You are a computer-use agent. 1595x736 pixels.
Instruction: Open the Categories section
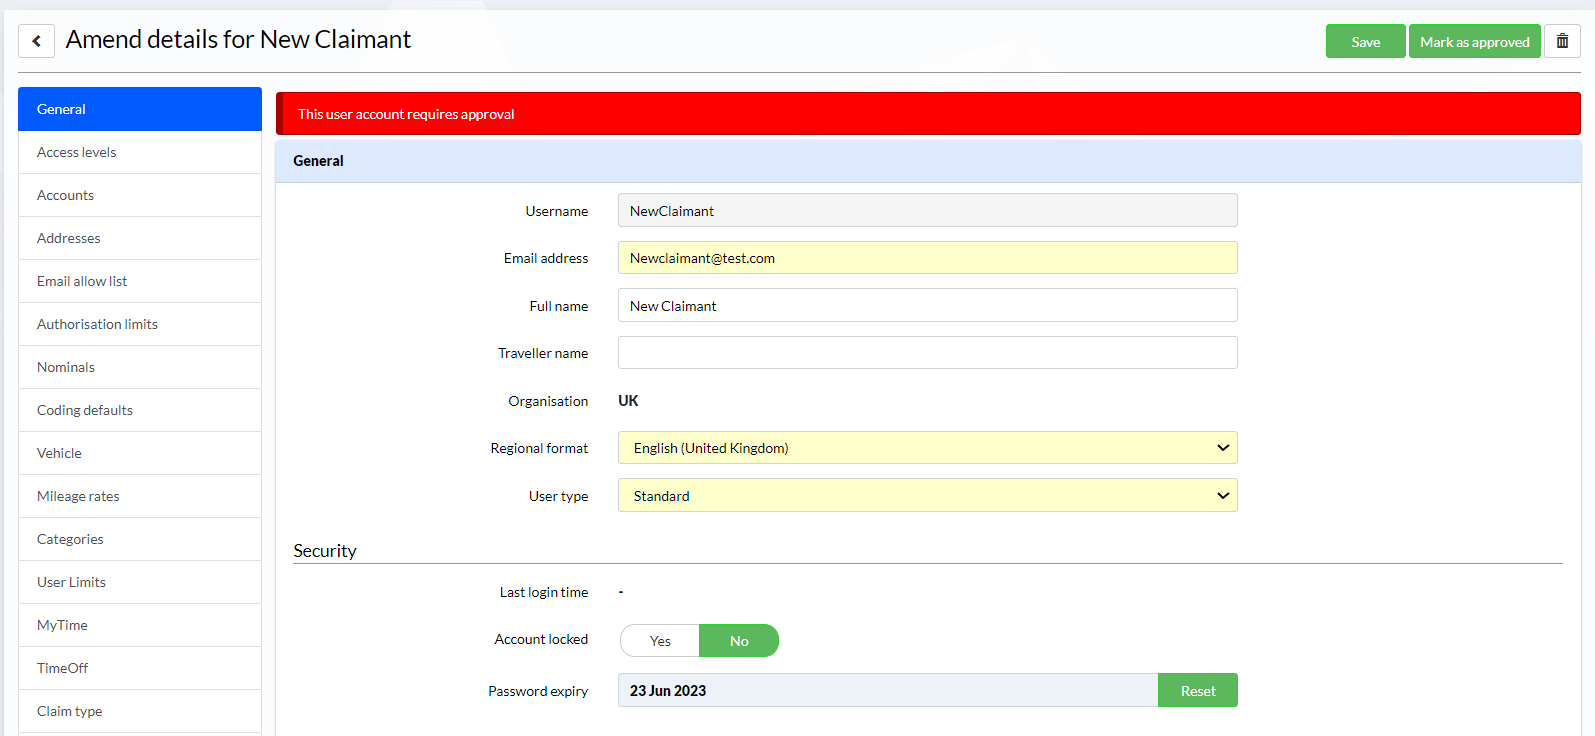coord(140,539)
